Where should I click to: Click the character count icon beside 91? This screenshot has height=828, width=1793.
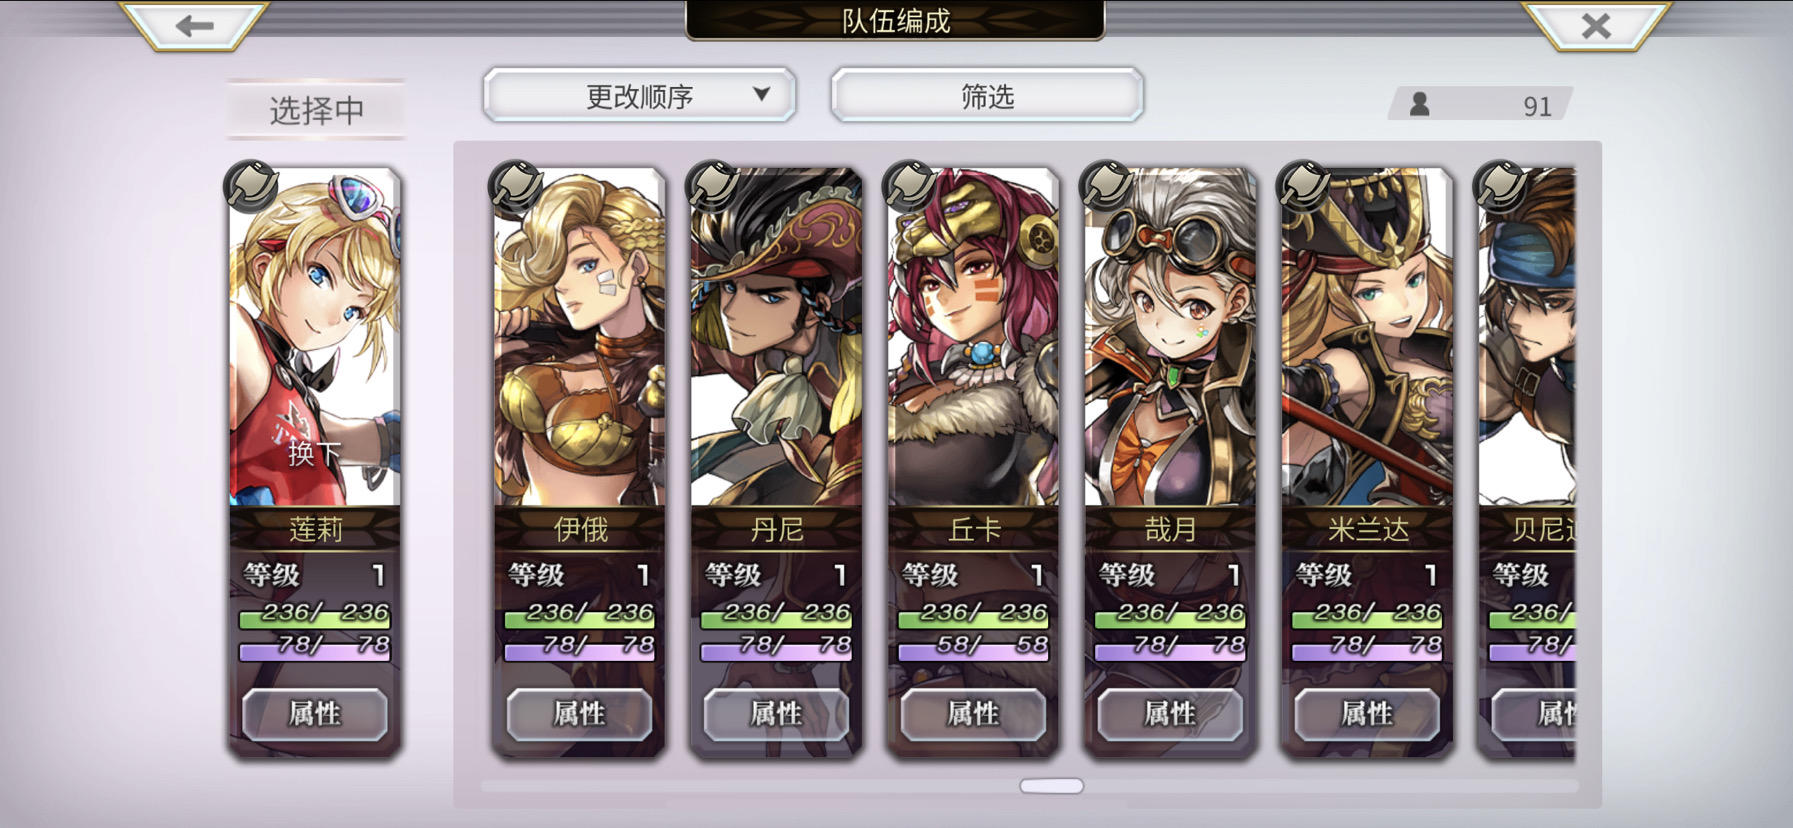click(x=1419, y=104)
